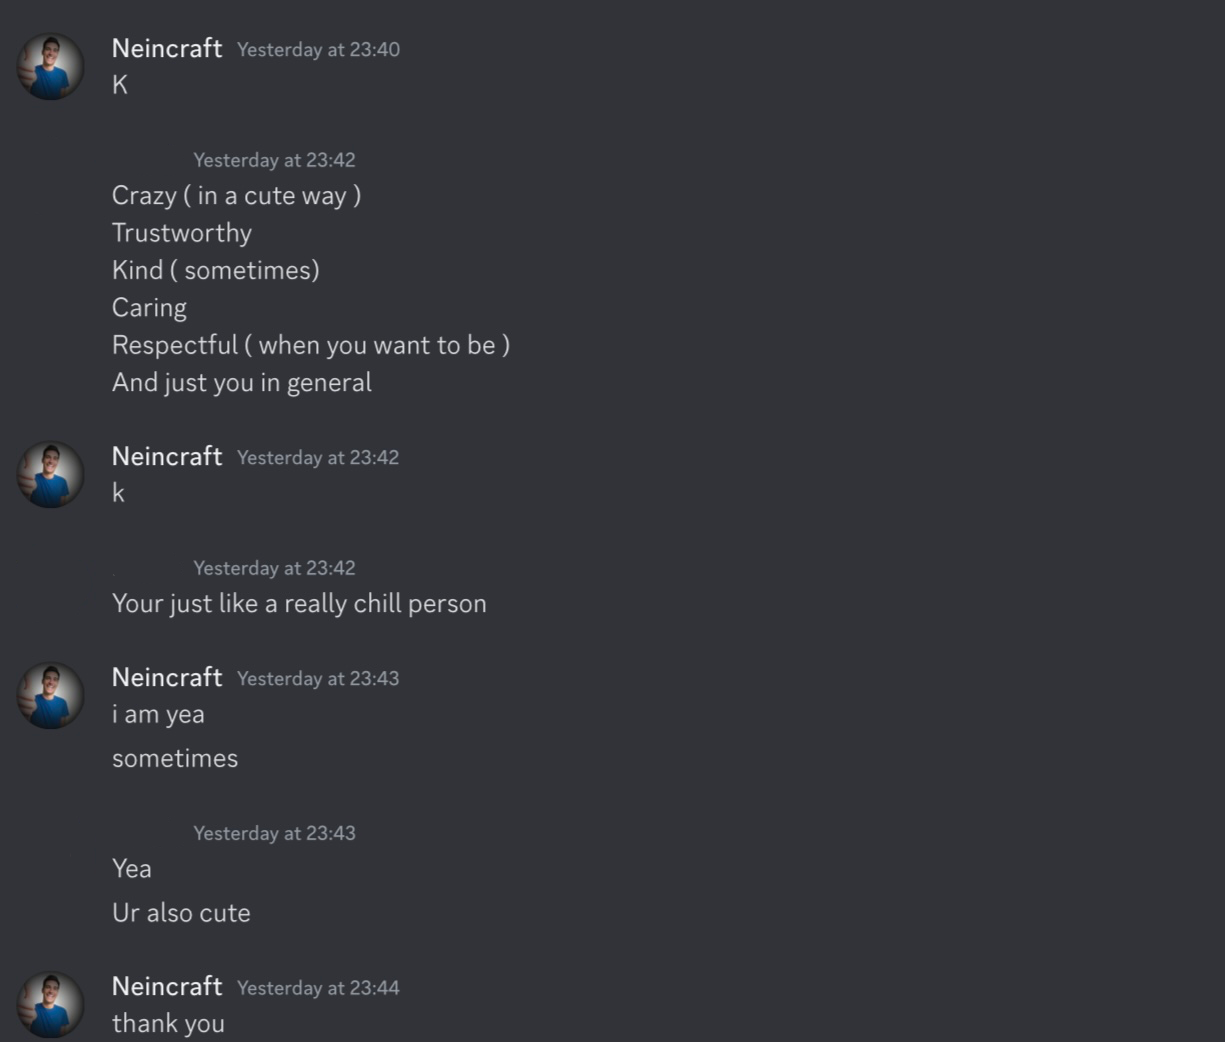Select the 'sometimes' reply from Neincraft
The width and height of the screenshot is (1225, 1042).
(175, 759)
